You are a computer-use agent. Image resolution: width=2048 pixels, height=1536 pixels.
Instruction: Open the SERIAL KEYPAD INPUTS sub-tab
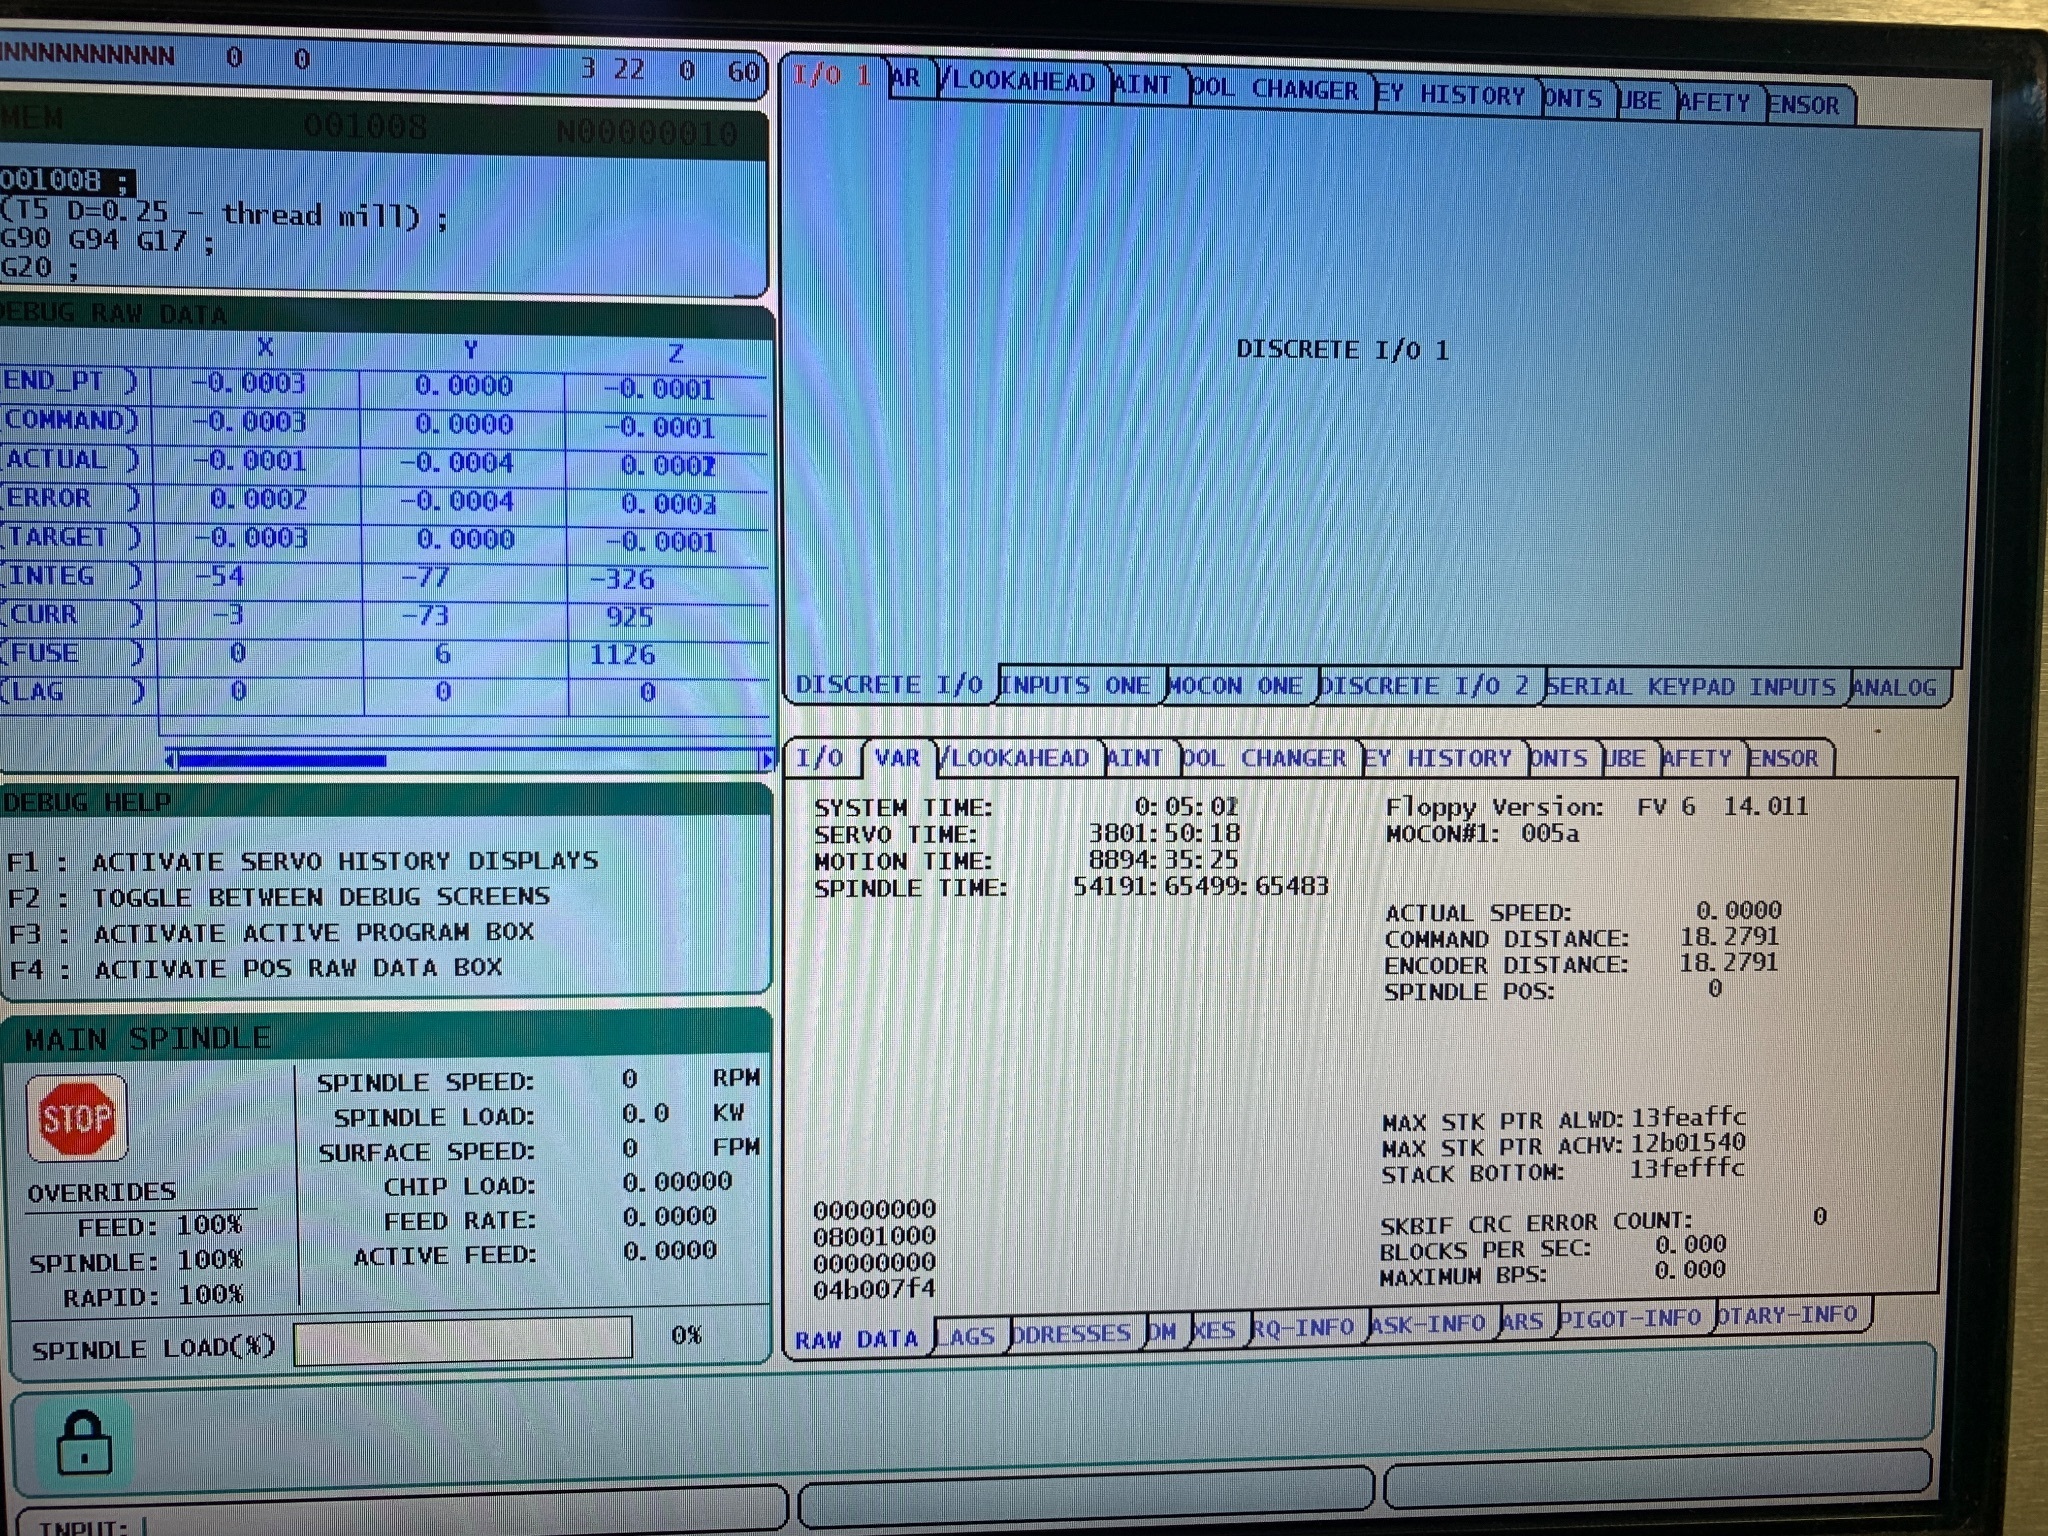pyautogui.click(x=1692, y=687)
